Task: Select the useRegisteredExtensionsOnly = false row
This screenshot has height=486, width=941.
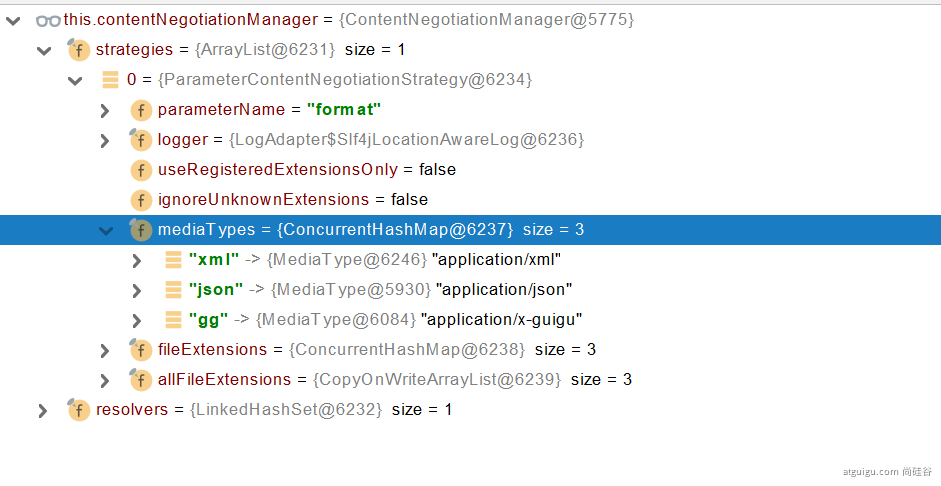Action: 306,170
